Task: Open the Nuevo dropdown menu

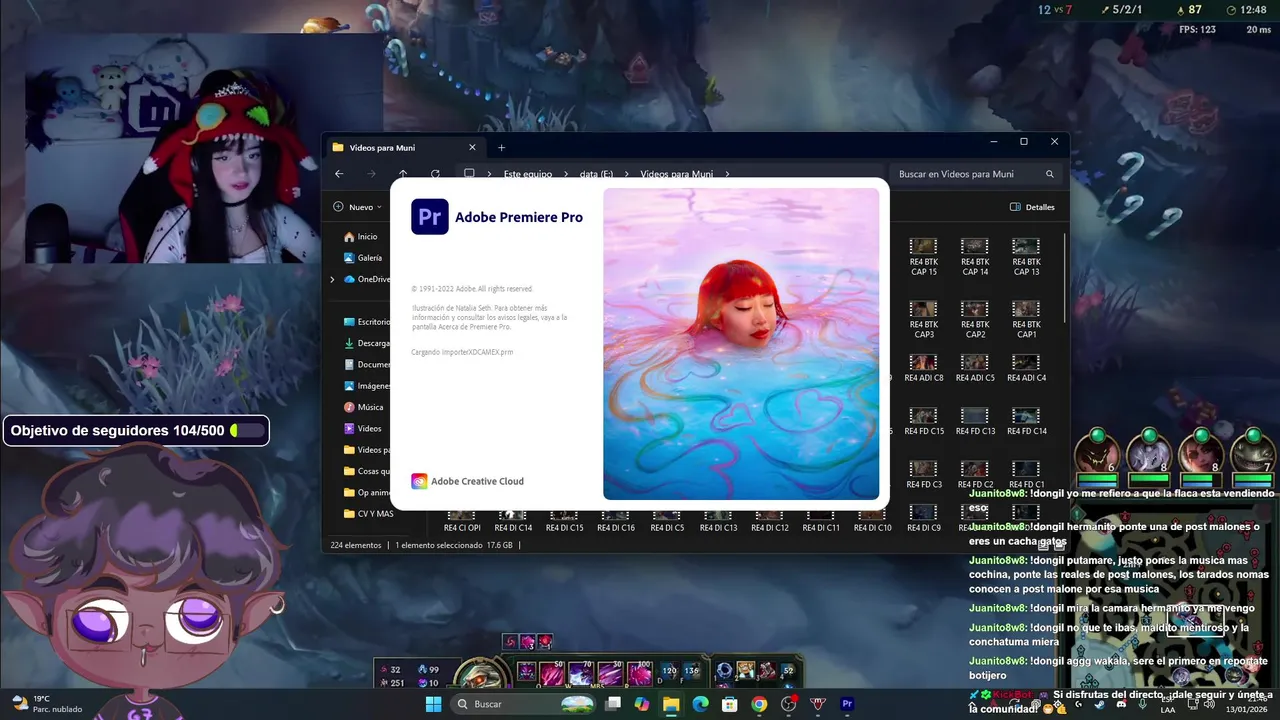Action: click(x=359, y=207)
